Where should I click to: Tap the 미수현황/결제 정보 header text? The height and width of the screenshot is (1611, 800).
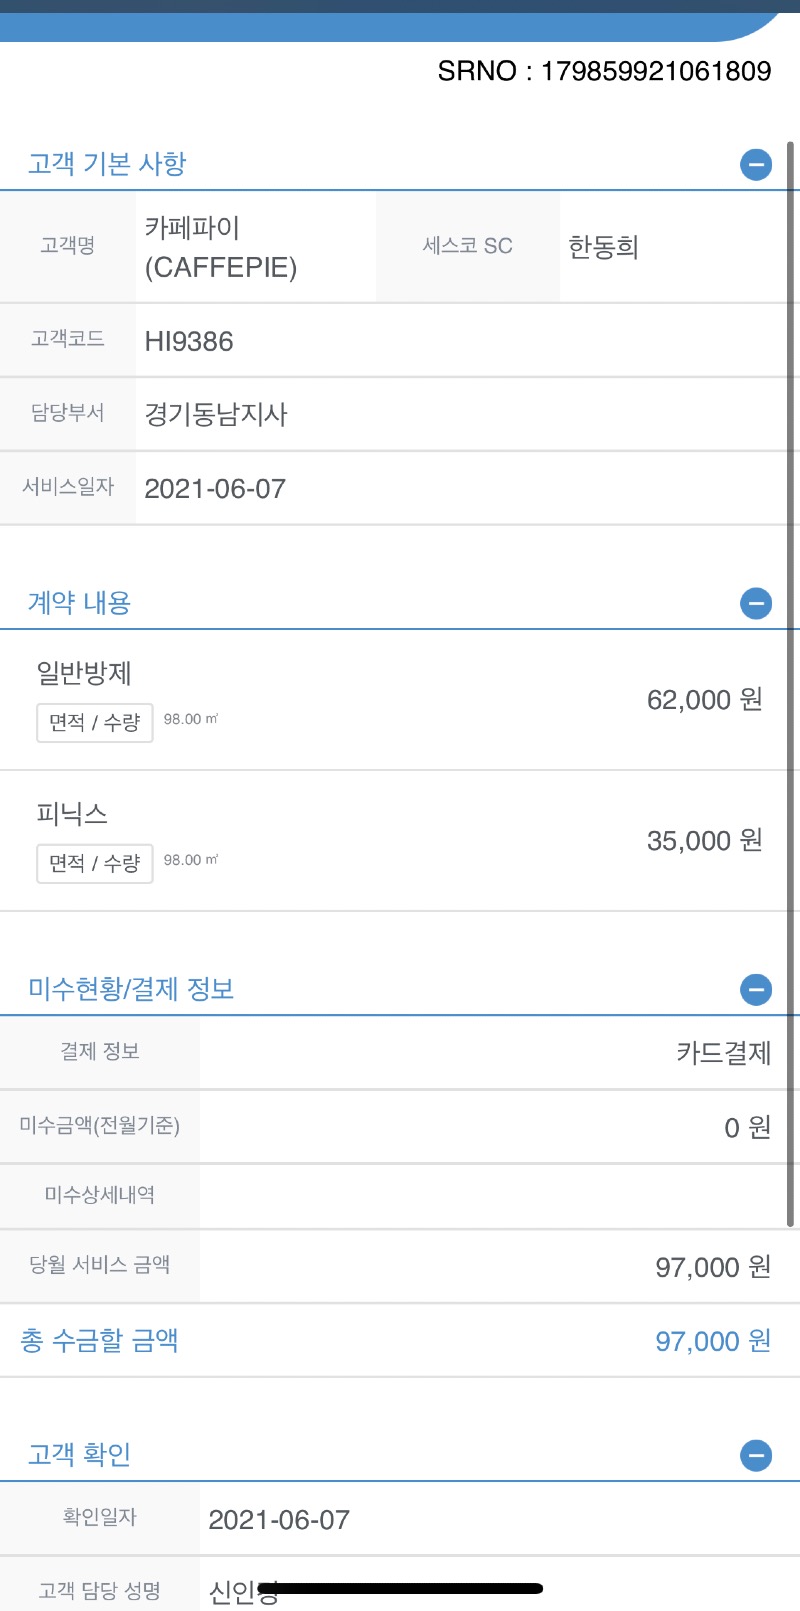131,990
